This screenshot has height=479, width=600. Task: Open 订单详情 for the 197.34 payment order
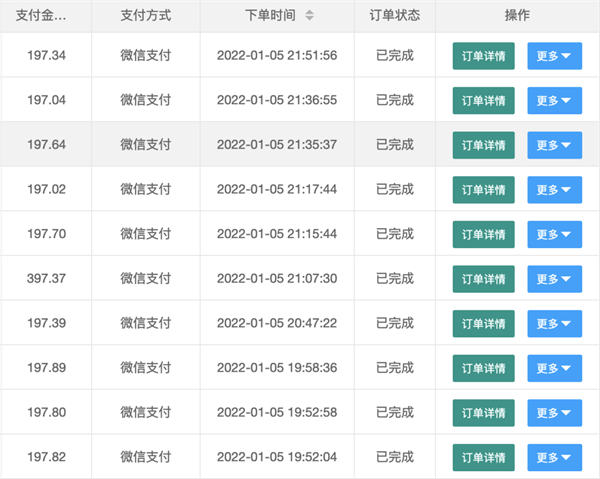click(483, 56)
